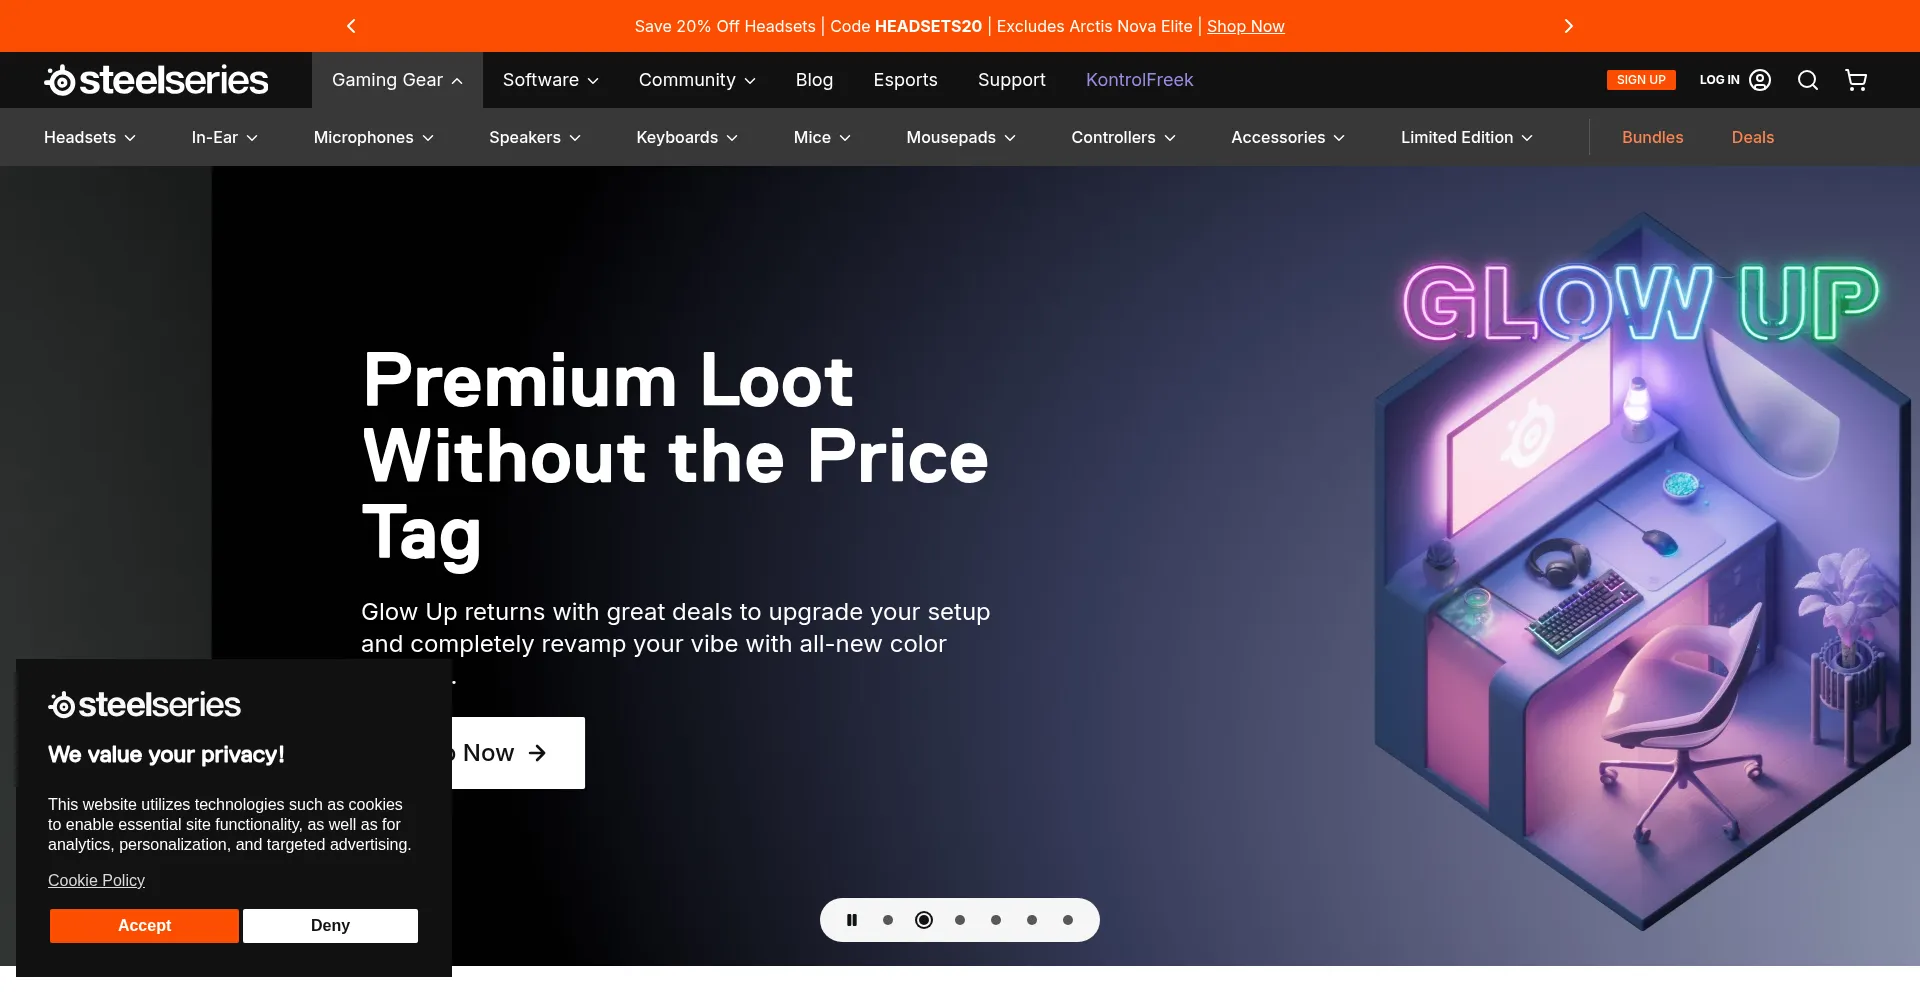Select the fifth carousel slide dot
The width and height of the screenshot is (1920, 993).
1032,920
